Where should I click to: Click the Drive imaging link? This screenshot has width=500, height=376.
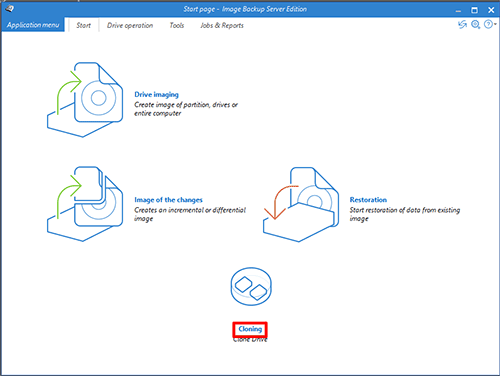156,95
